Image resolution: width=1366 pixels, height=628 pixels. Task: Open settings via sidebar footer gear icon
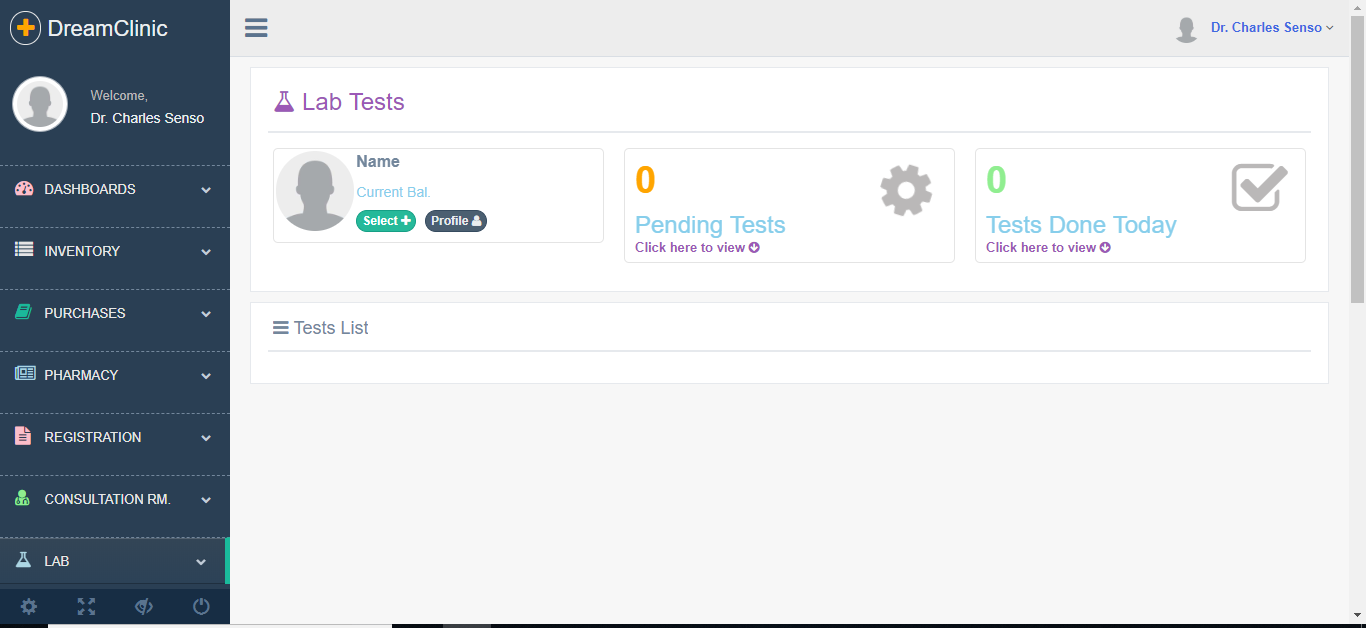29,606
